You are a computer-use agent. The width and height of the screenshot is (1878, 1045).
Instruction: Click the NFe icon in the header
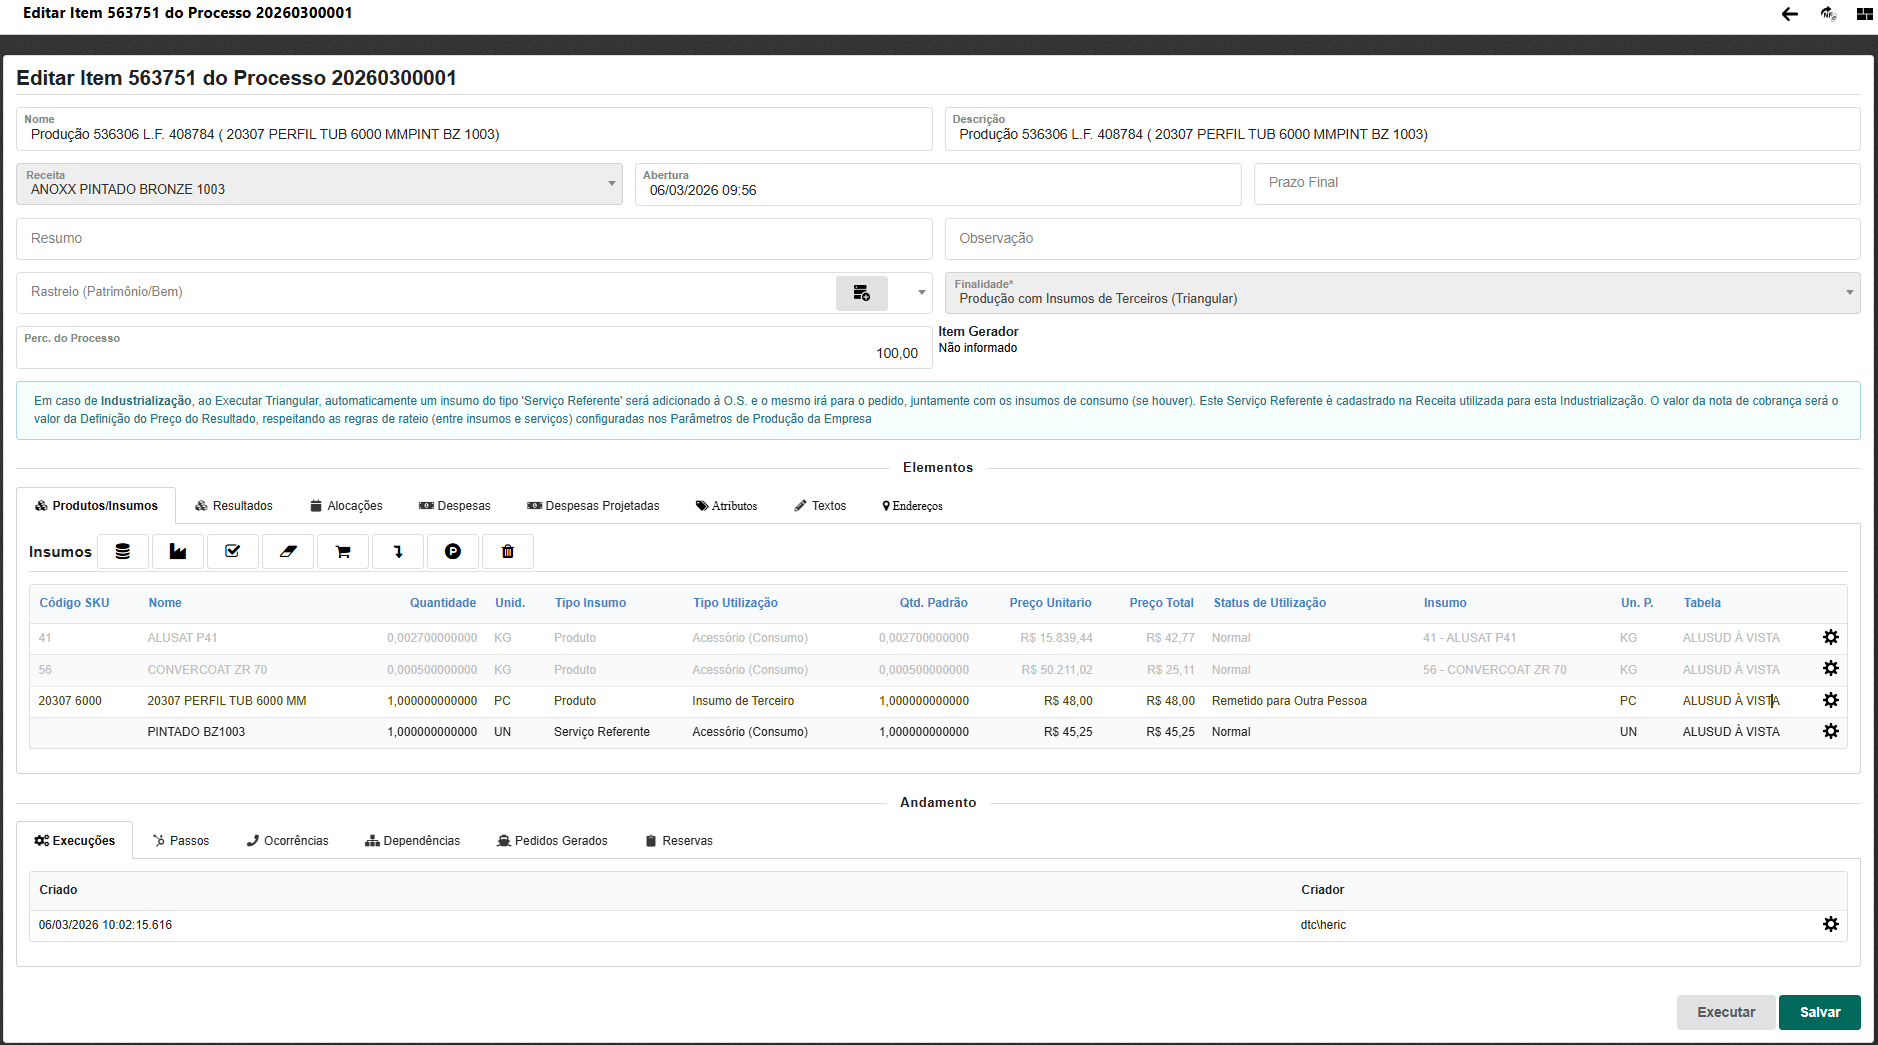[1828, 14]
